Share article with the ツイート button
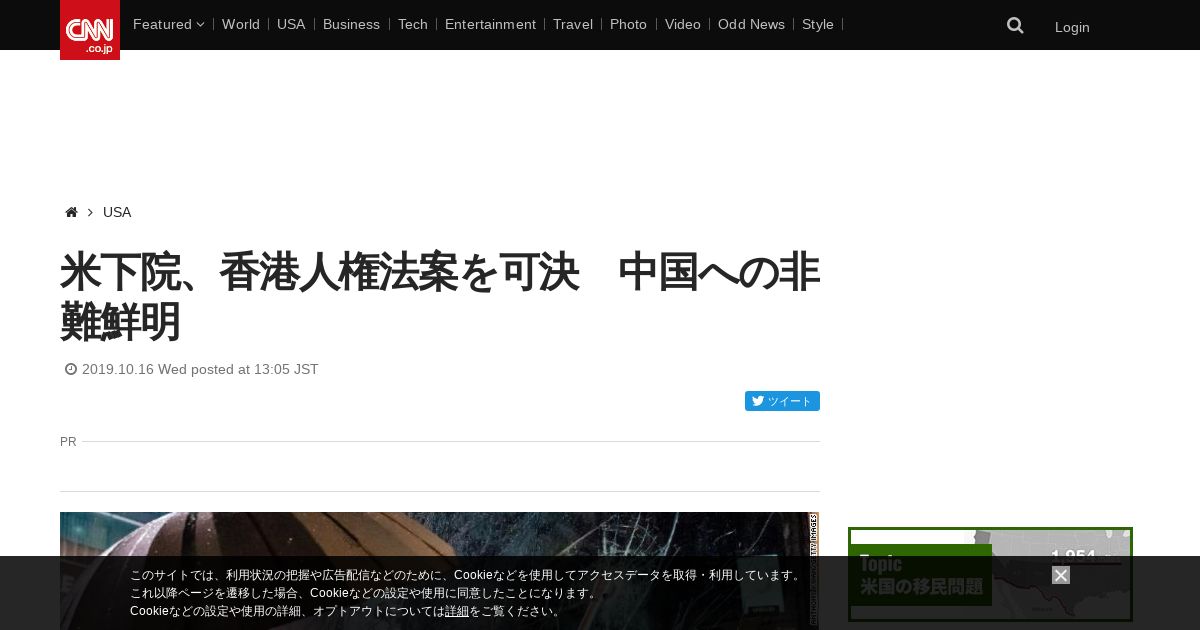Image resolution: width=1200 pixels, height=630 pixels. click(782, 401)
